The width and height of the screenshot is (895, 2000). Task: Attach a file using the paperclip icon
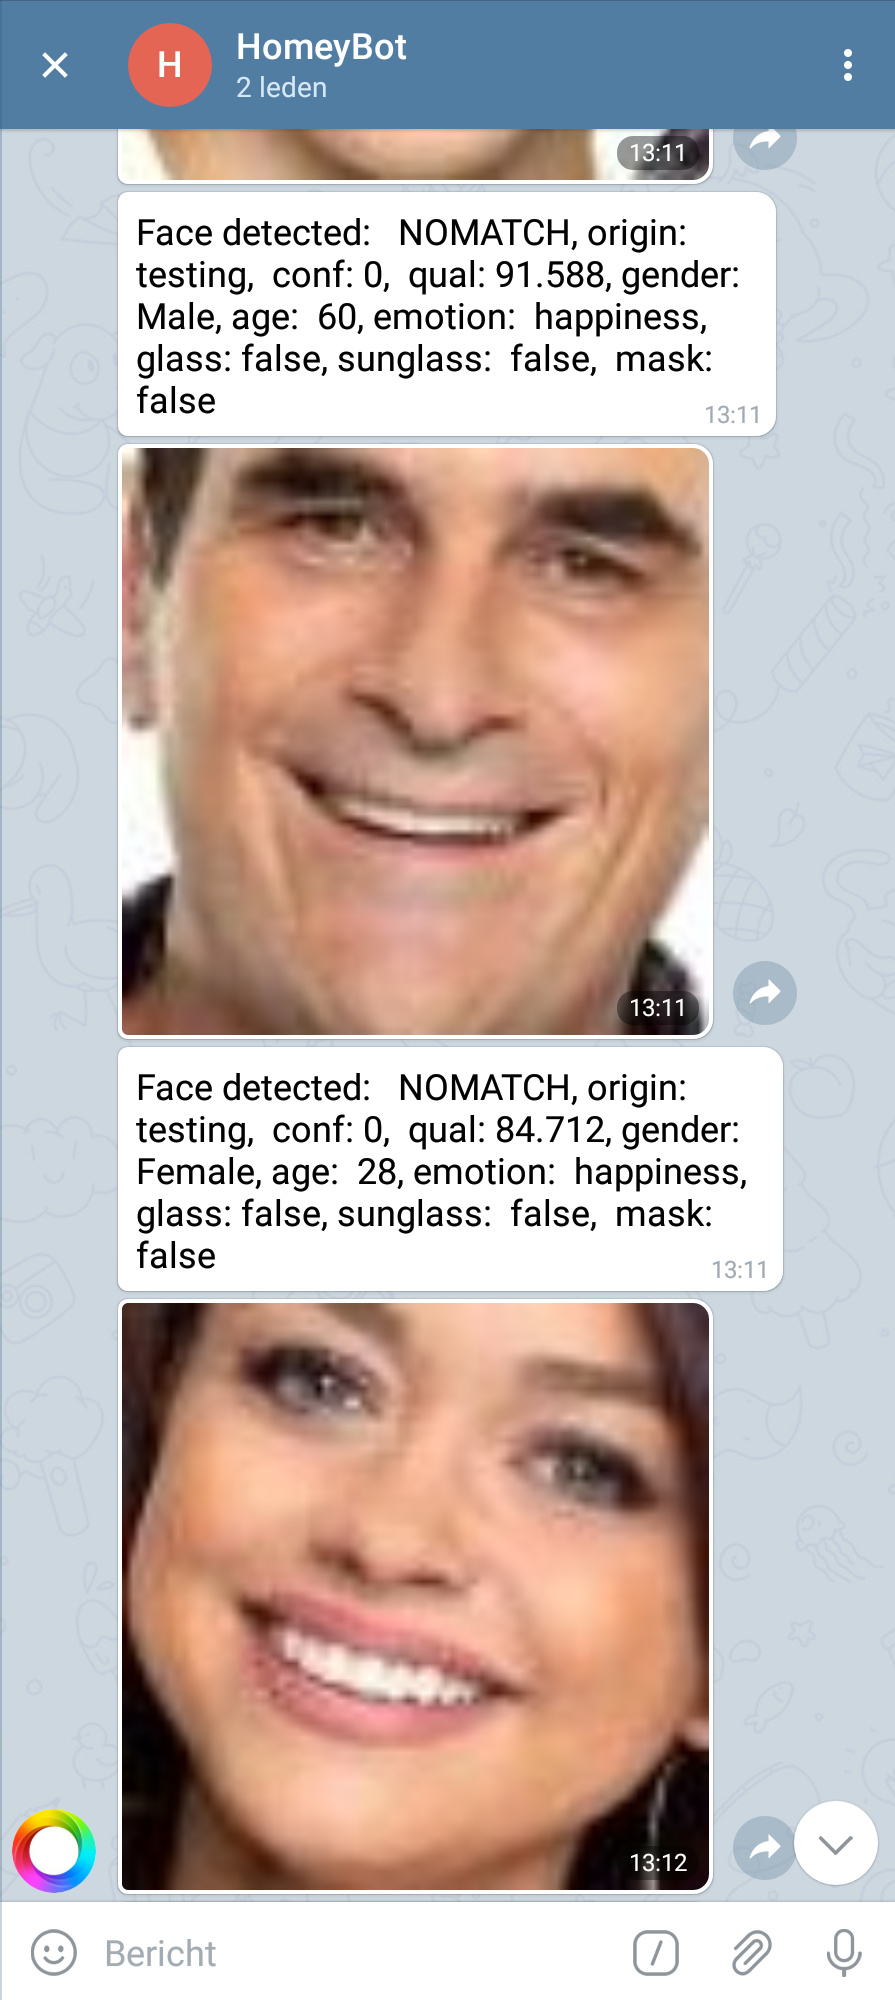pyautogui.click(x=751, y=1952)
